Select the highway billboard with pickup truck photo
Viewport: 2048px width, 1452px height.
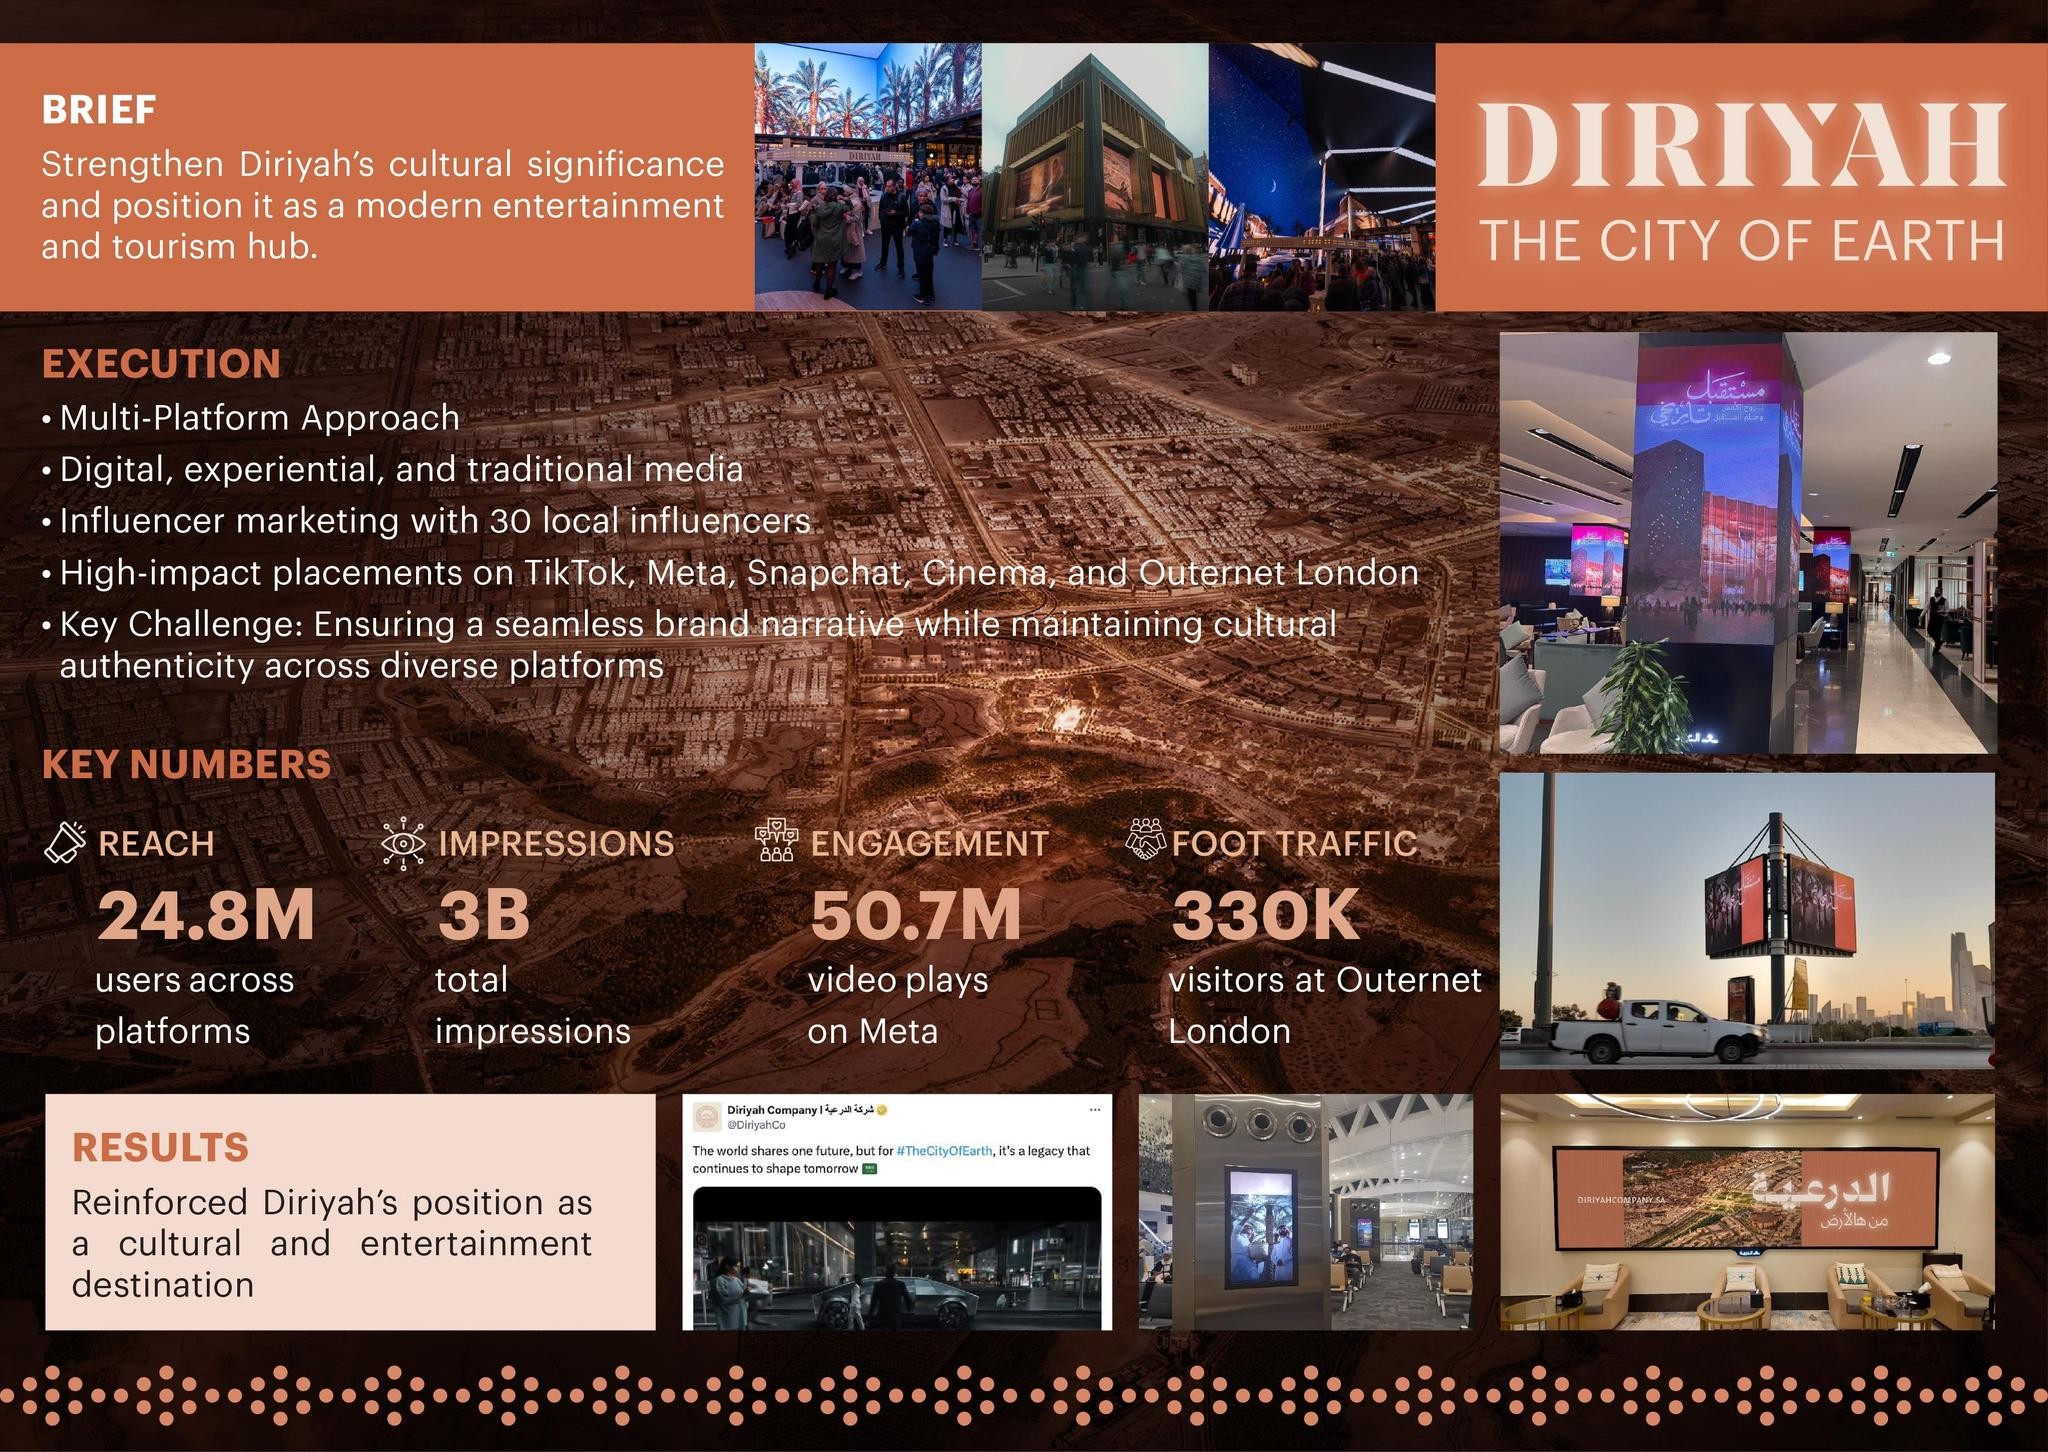[1747, 920]
